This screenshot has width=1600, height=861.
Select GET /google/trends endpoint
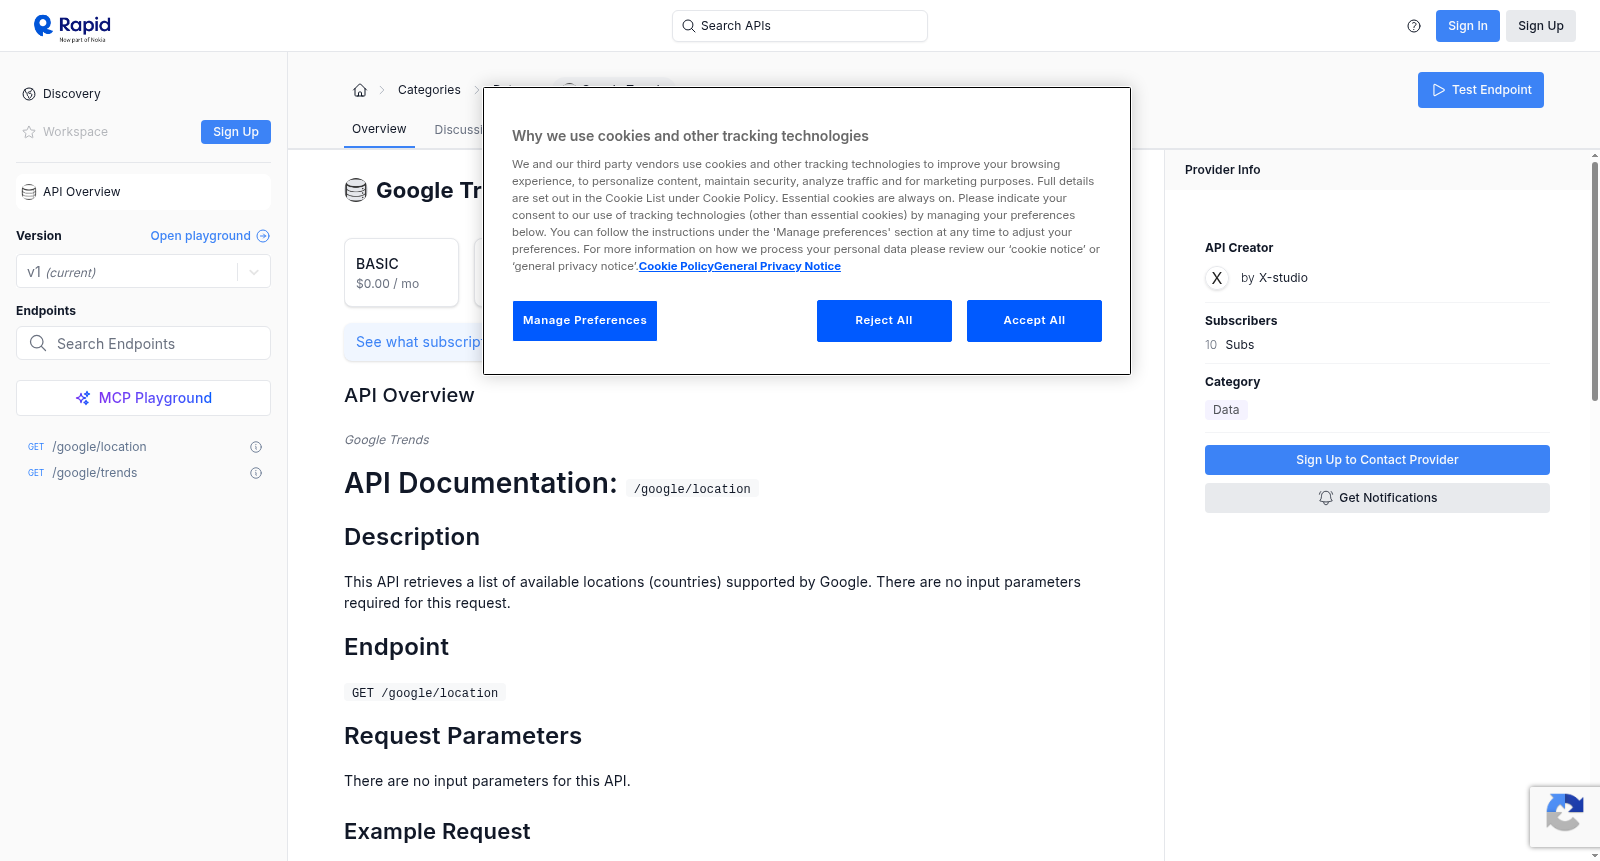143,473
